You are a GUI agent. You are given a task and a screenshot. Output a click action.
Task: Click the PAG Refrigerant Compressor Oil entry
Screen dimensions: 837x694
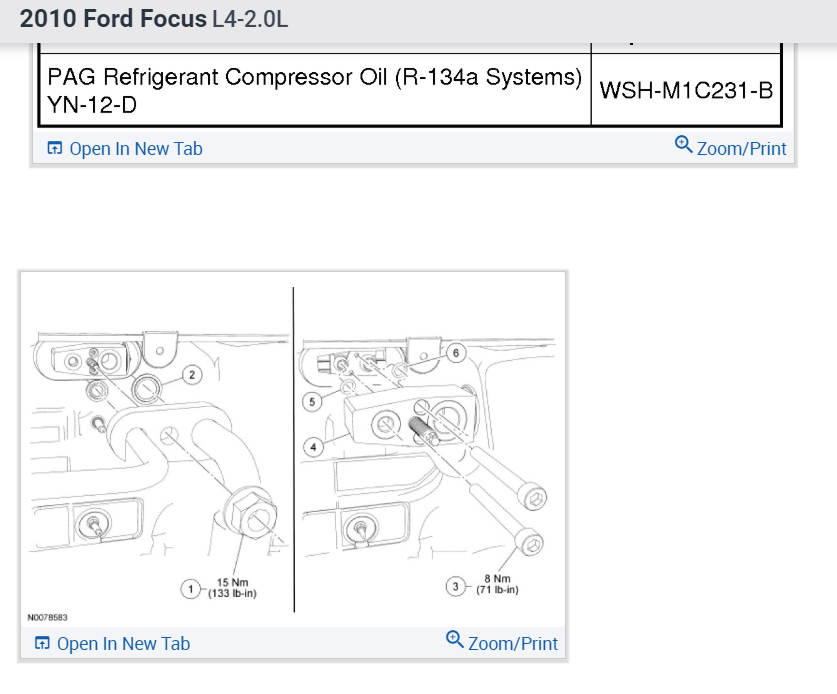click(x=310, y=78)
